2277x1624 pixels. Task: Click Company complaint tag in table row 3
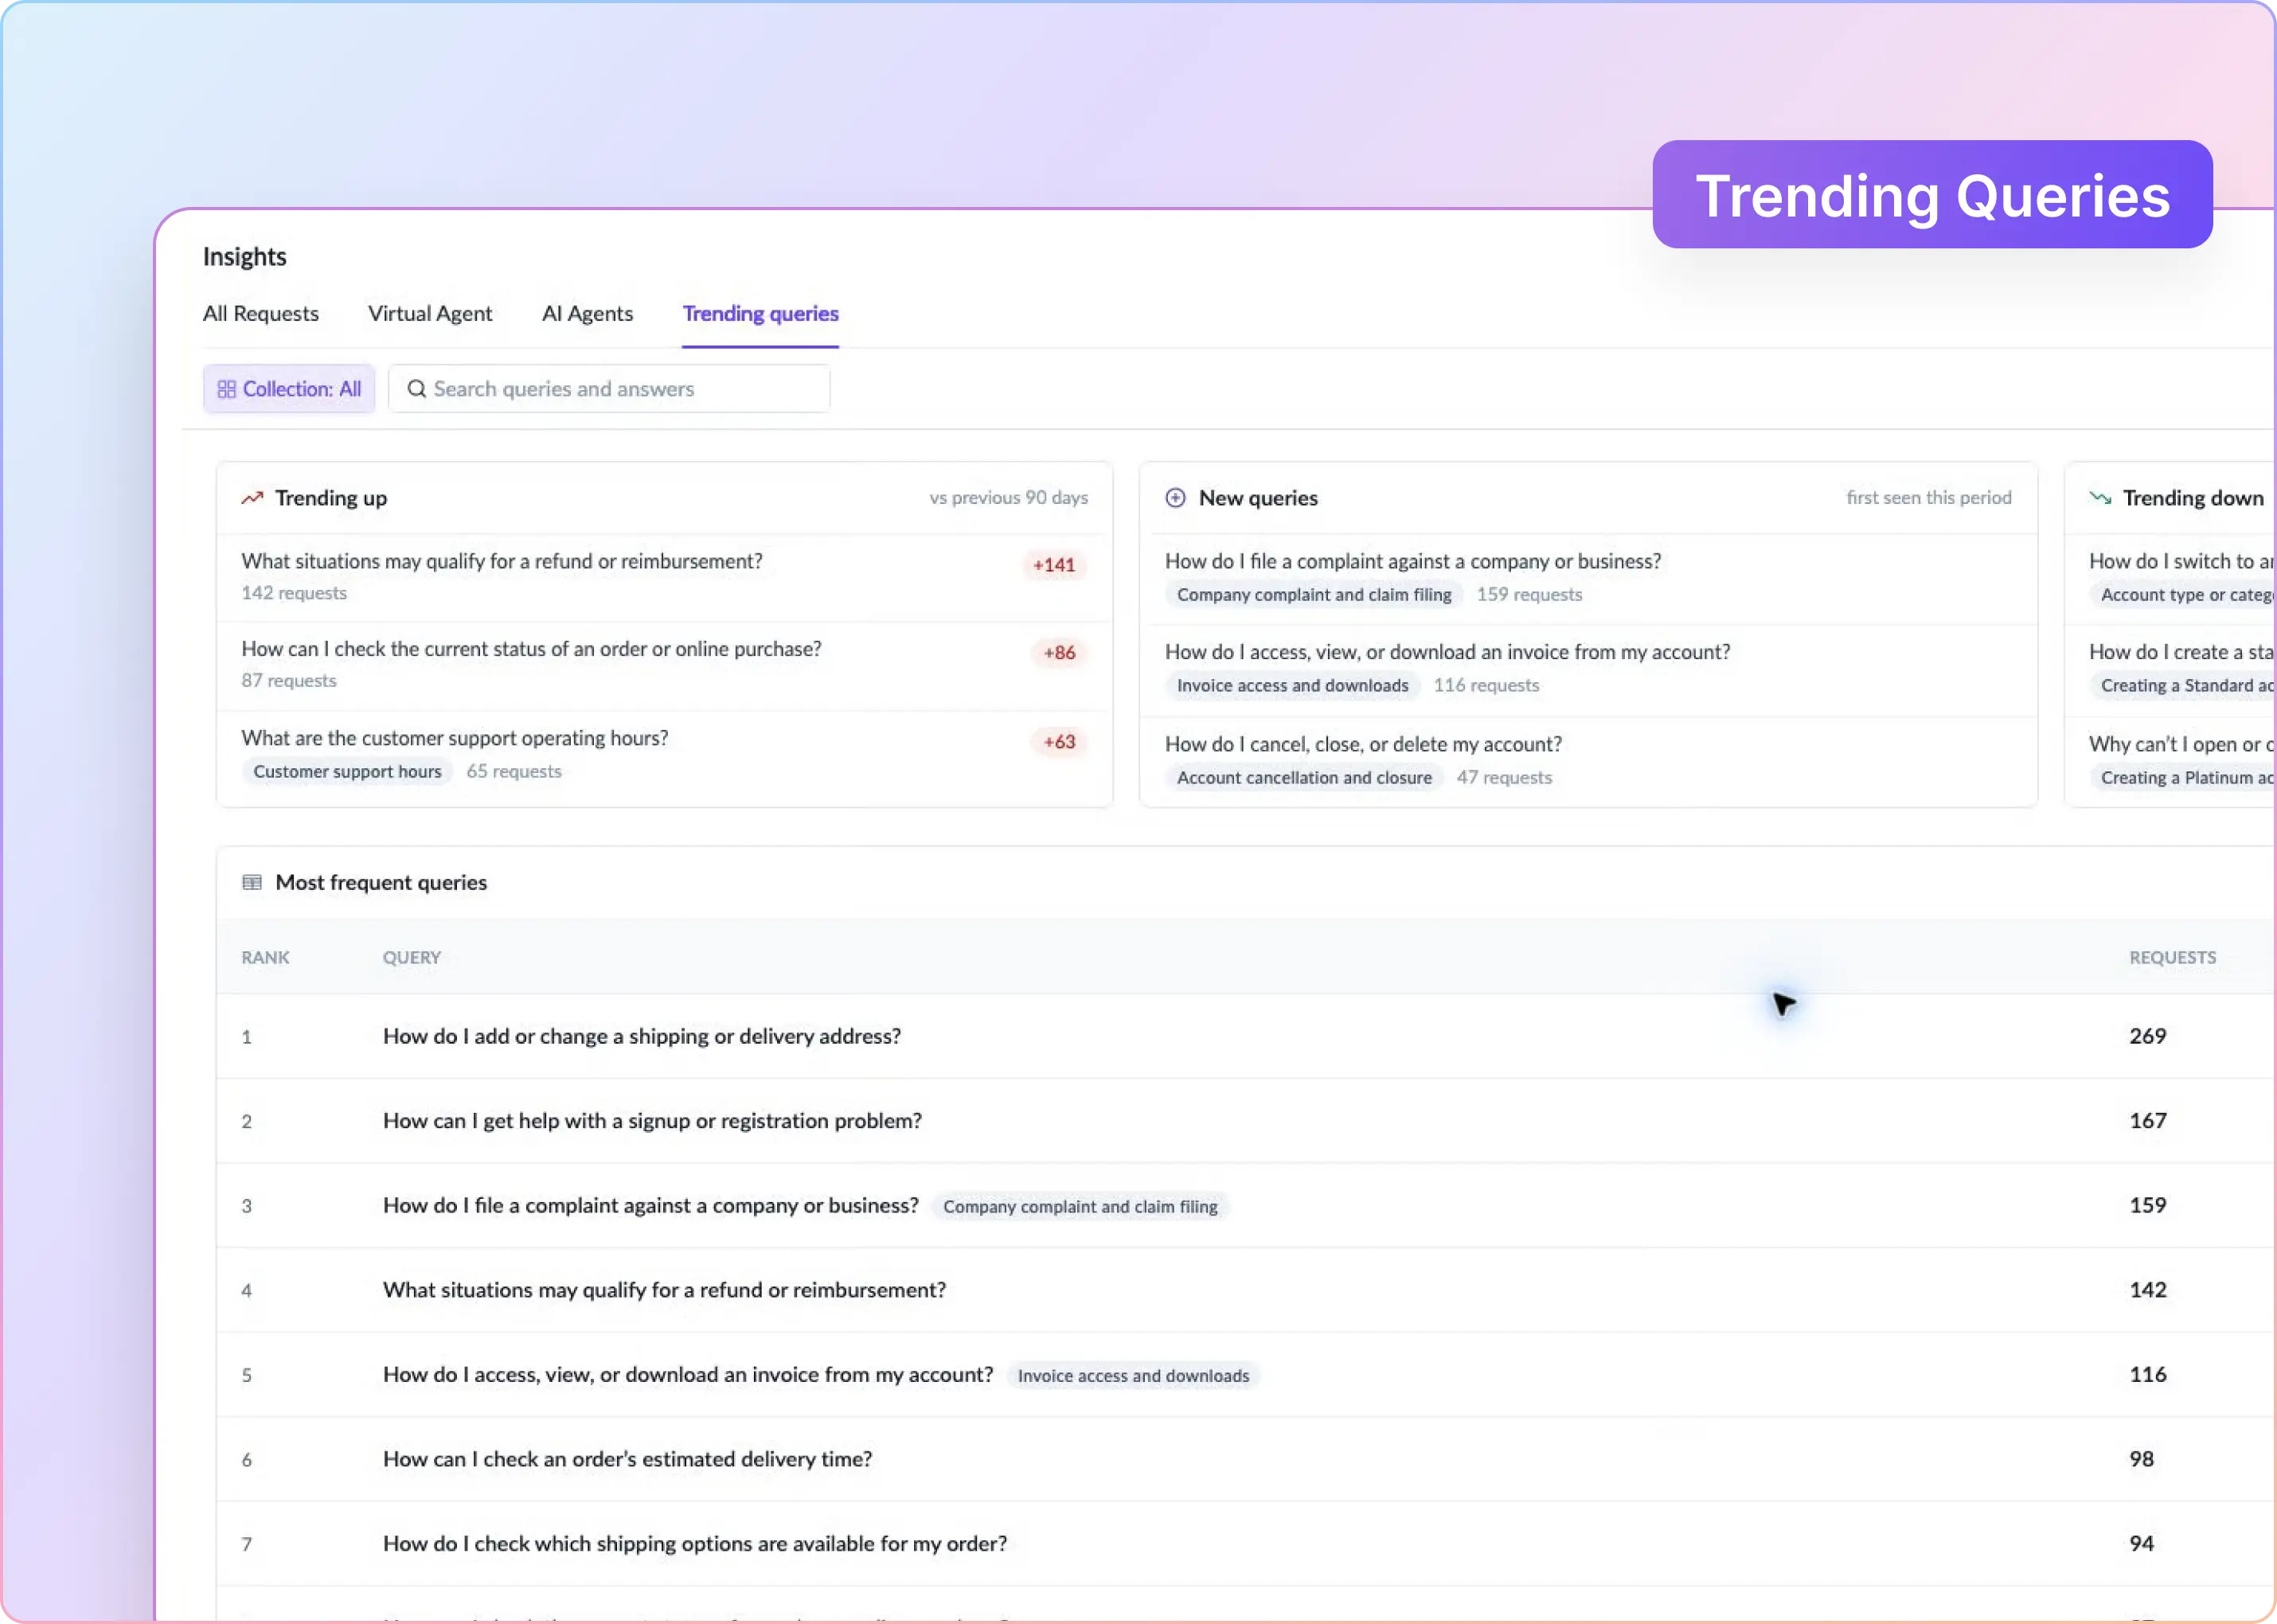pos(1080,1206)
